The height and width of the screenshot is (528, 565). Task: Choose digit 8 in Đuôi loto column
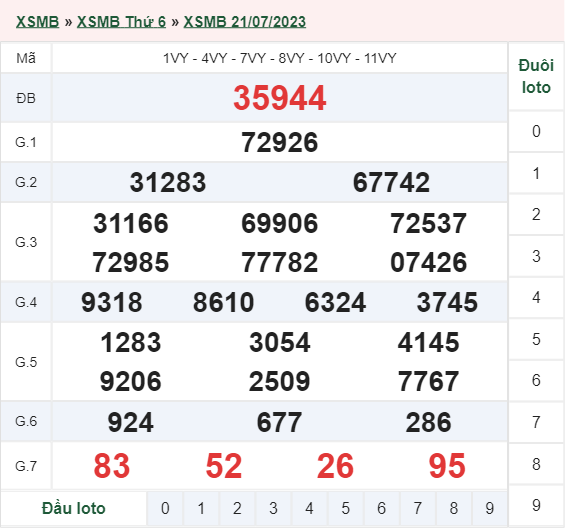536,464
